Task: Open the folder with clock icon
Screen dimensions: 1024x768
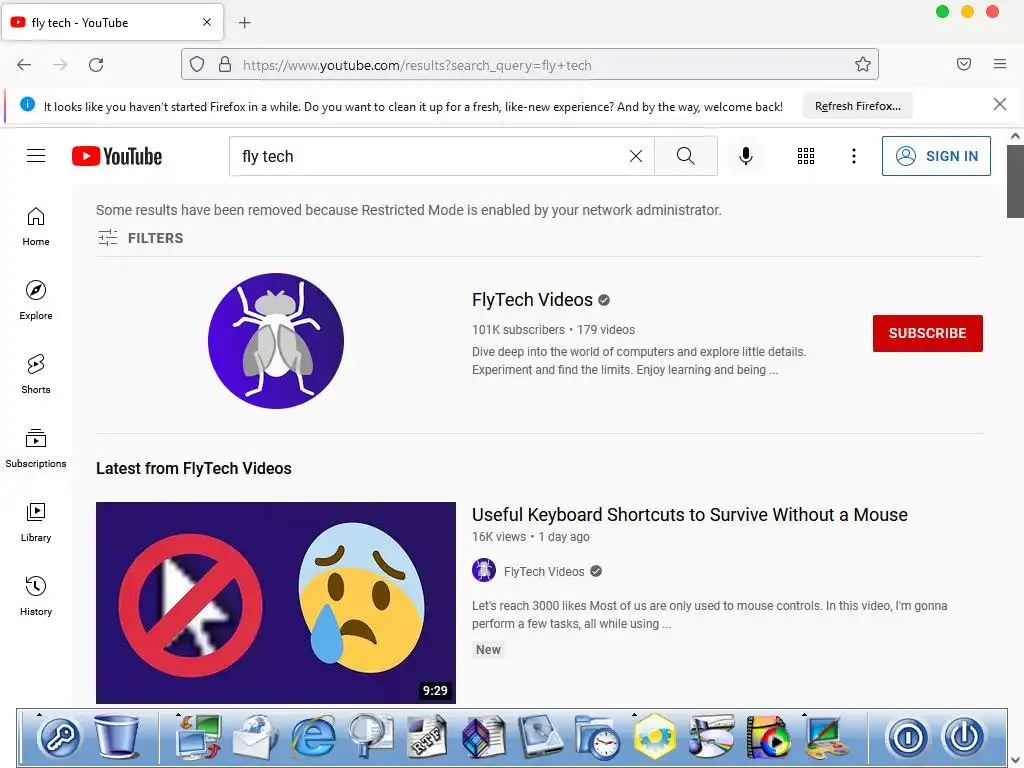Action: tap(597, 738)
